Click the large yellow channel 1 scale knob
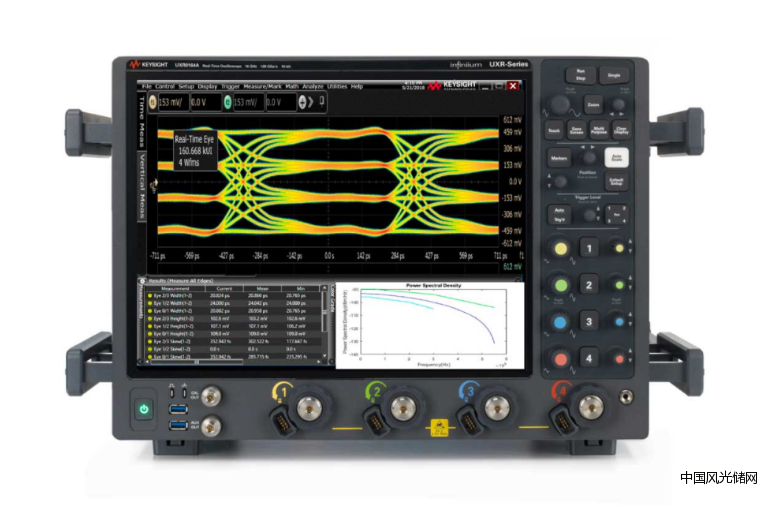 pyautogui.click(x=561, y=249)
